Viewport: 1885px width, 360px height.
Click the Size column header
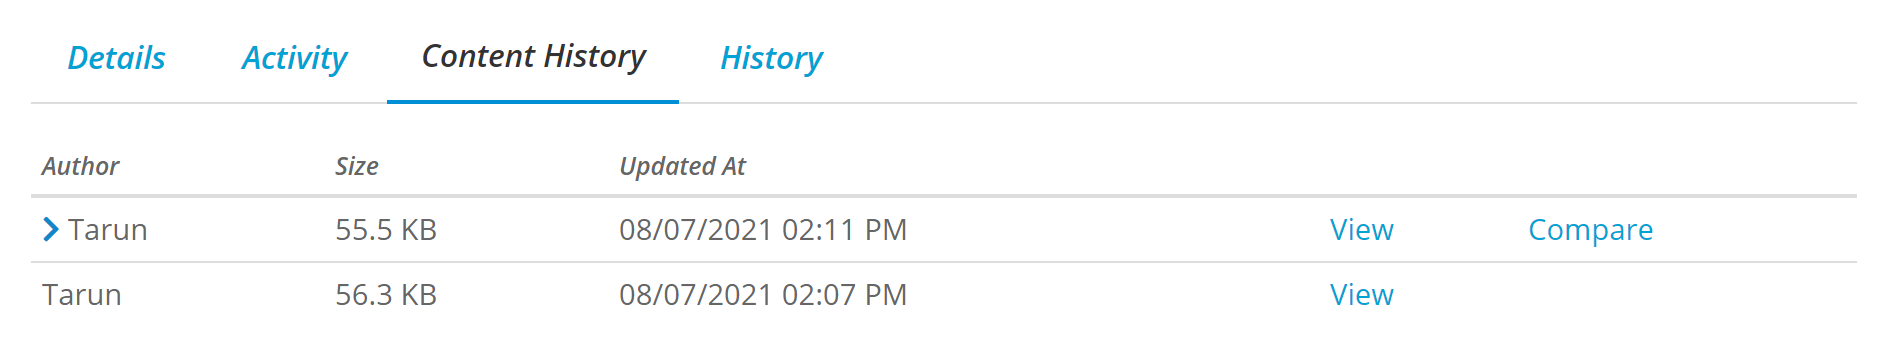point(357,166)
